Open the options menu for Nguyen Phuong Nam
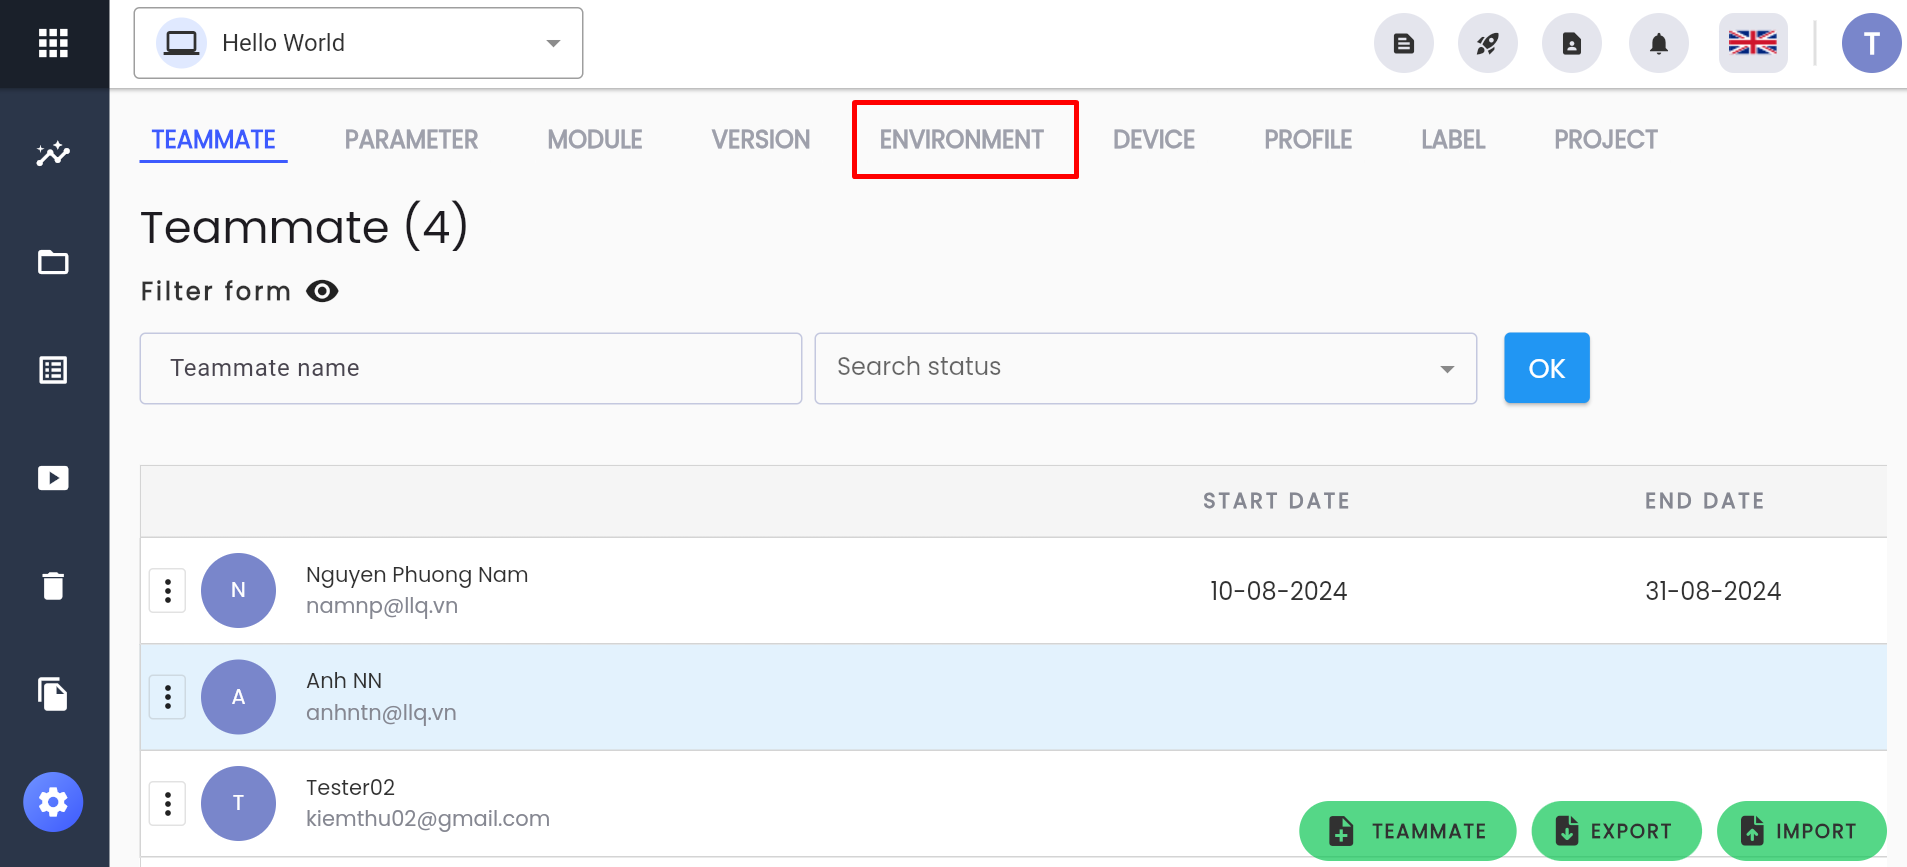Viewport: 1907px width, 867px height. point(168,591)
